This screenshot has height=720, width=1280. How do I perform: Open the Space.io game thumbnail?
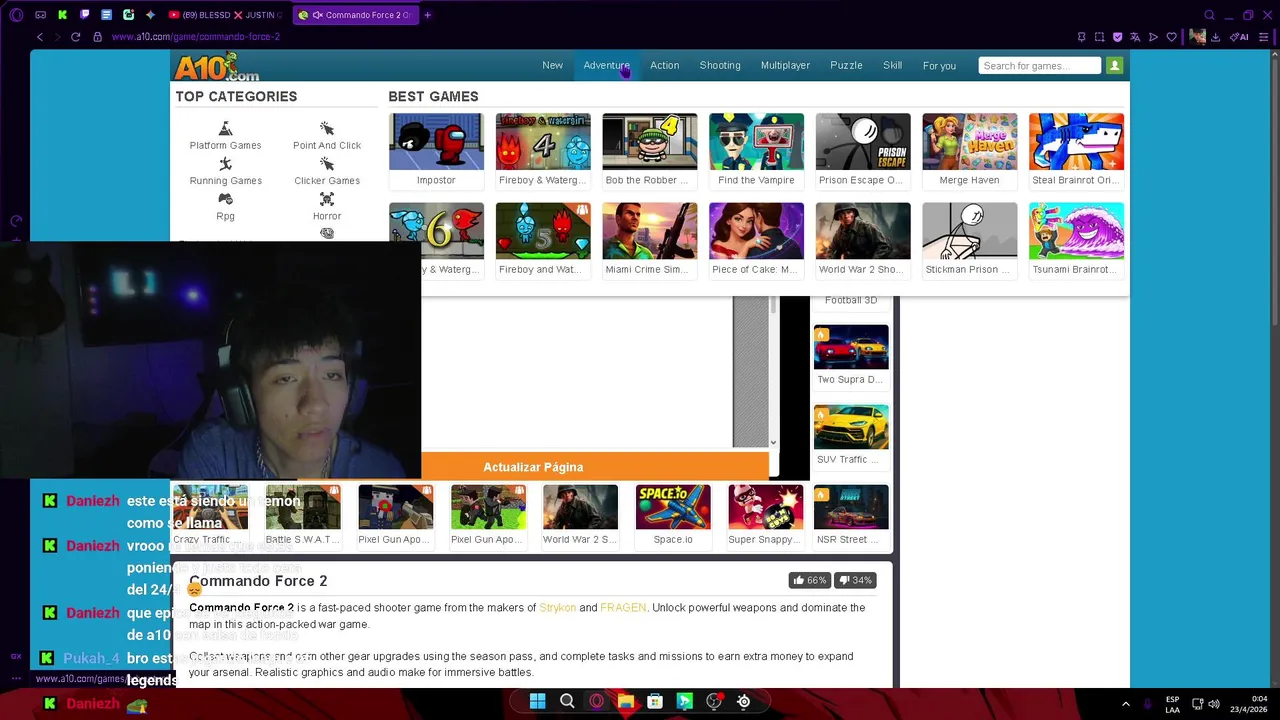click(x=673, y=507)
